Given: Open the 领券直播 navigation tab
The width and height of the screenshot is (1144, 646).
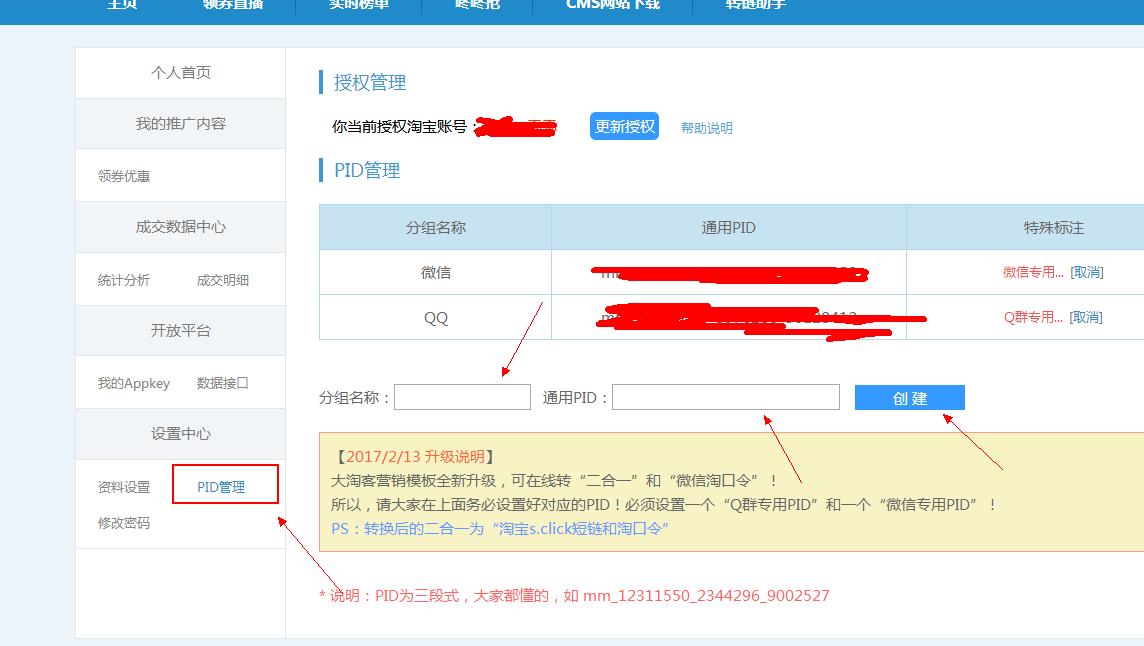Looking at the screenshot, I should (233, 5).
